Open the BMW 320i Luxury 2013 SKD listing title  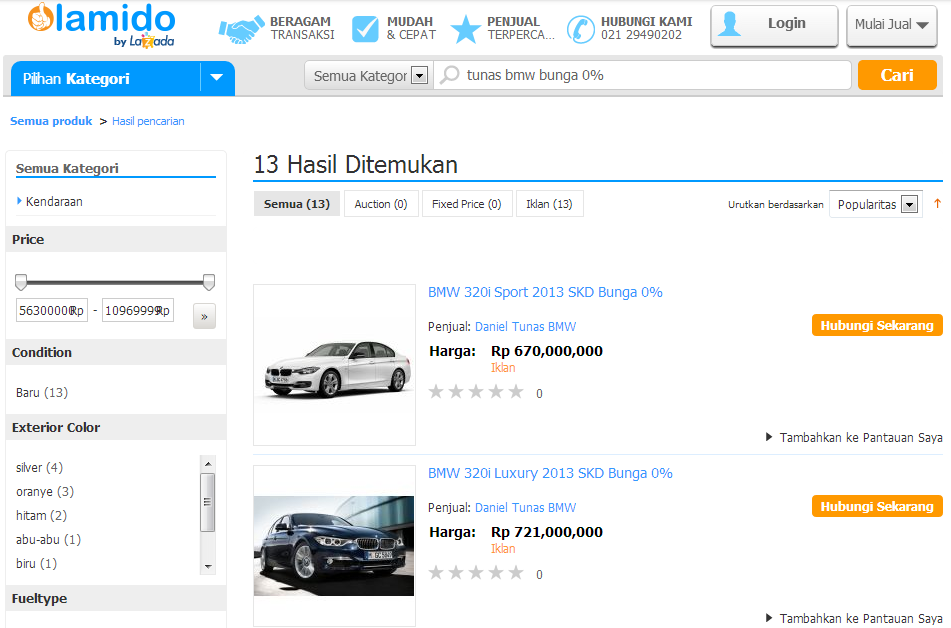550,473
